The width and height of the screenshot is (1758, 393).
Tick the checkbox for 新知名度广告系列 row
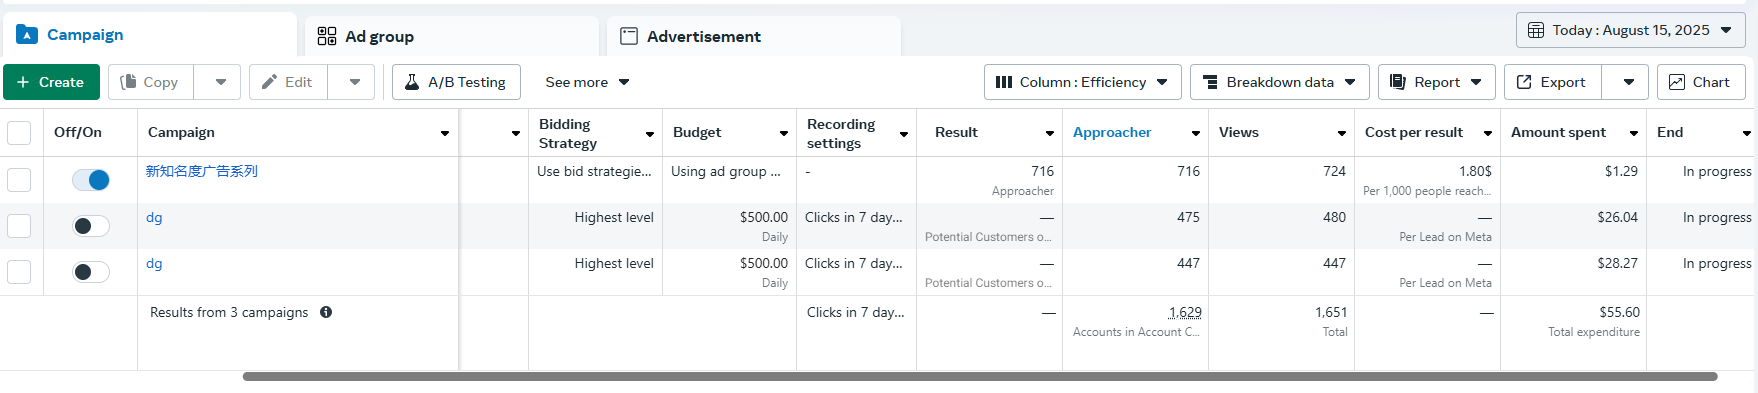click(x=19, y=180)
